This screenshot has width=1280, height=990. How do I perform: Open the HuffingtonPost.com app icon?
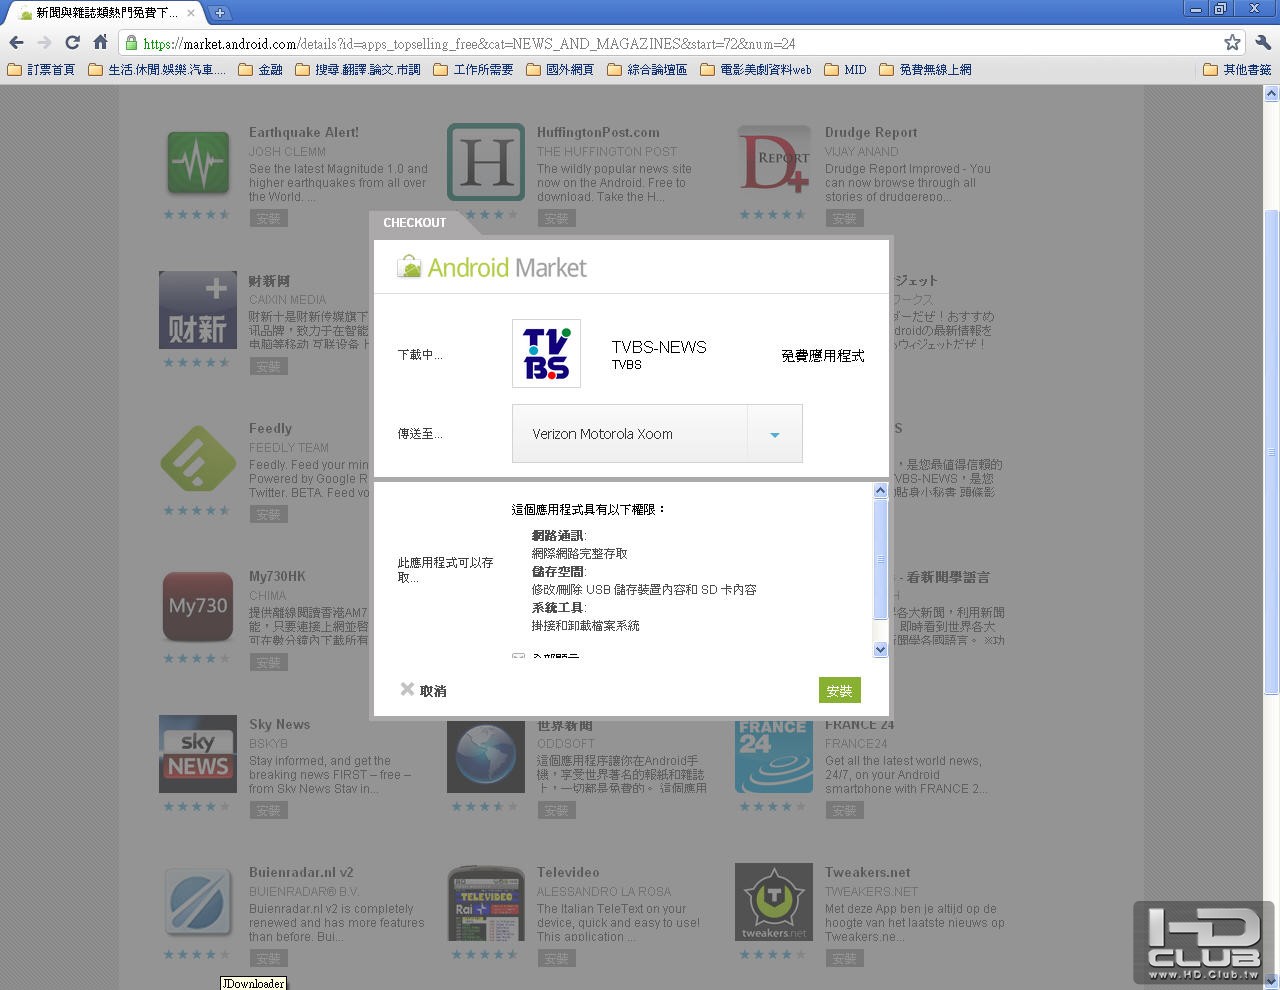pyautogui.click(x=486, y=161)
